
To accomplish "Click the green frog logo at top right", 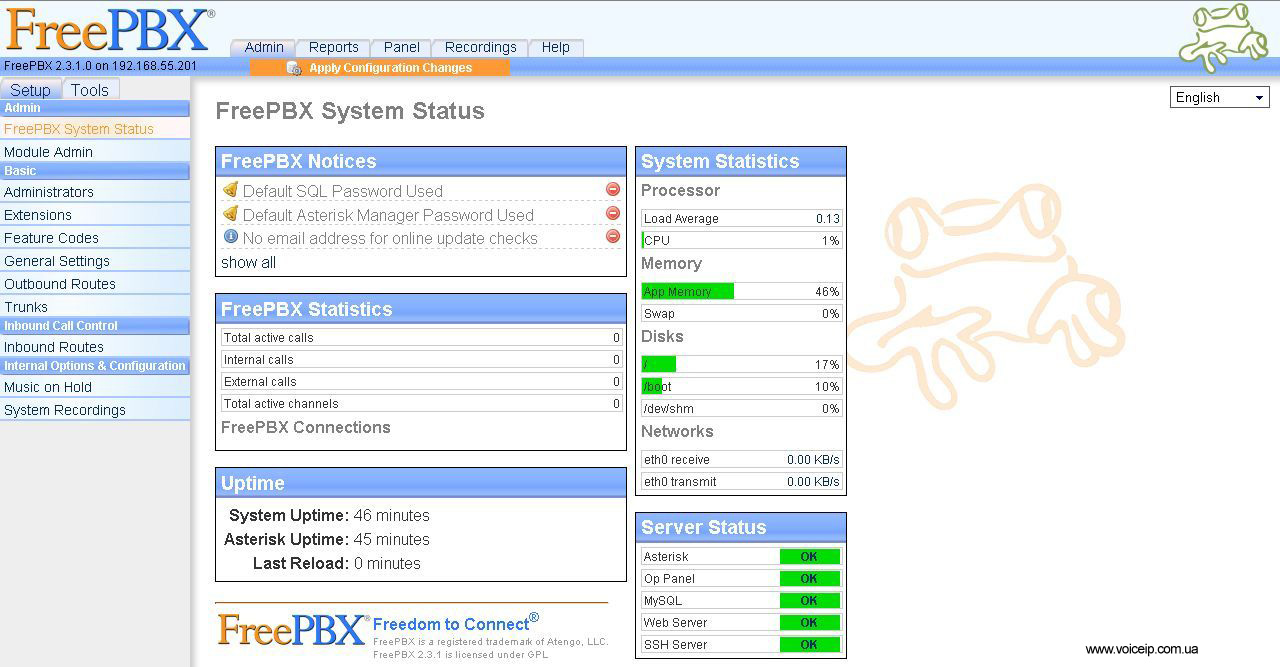I will coord(1221,37).
